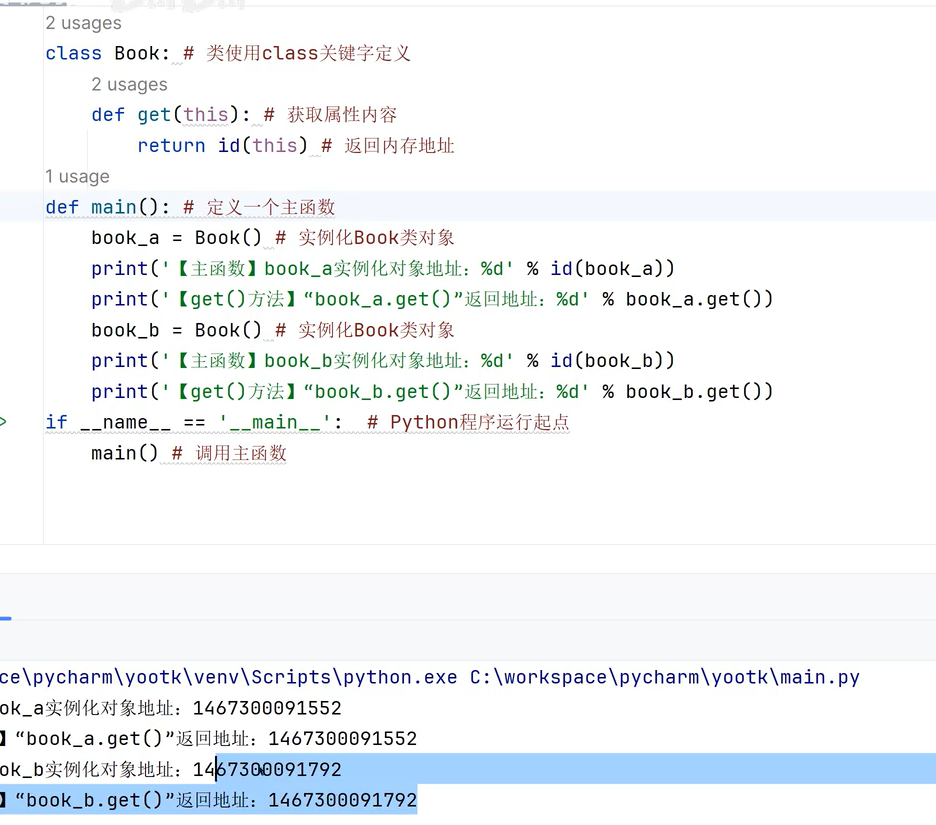Open the "C:\workspace\pycharm\yootk\main.py" path in console

pyautogui.click(x=664, y=677)
